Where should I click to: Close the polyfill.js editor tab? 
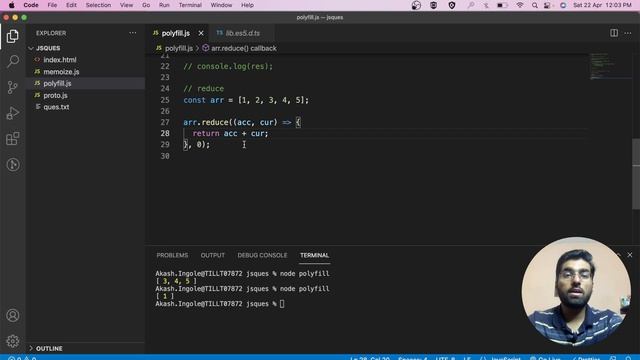pyautogui.click(x=201, y=33)
